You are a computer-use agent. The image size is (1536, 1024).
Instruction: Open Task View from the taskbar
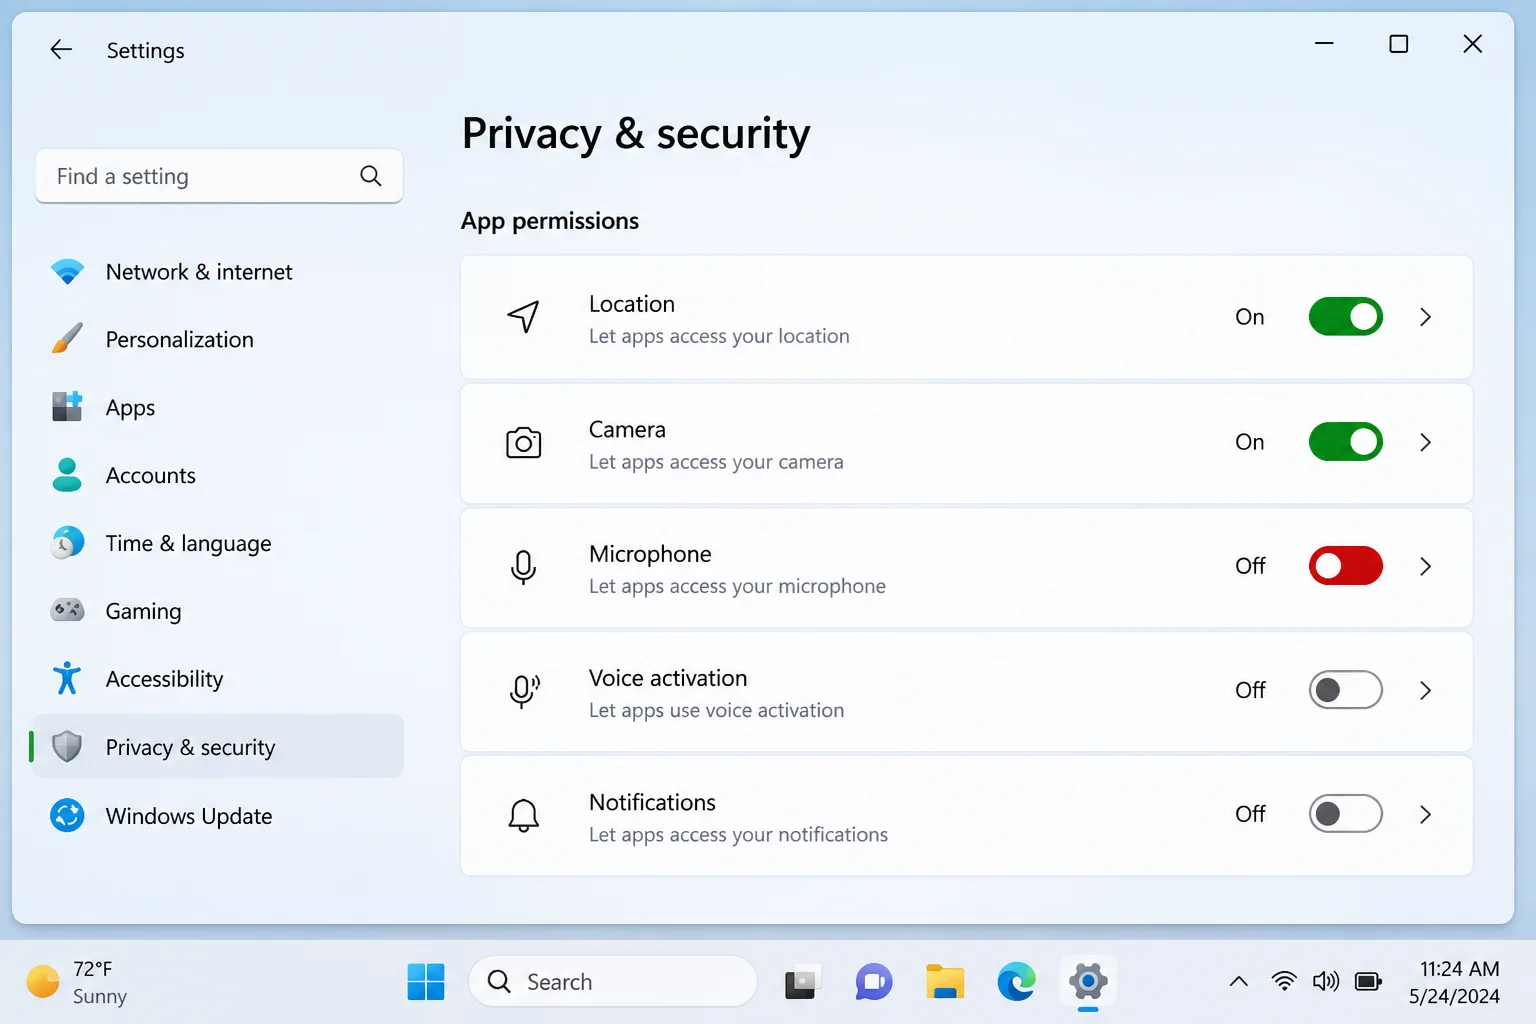tap(801, 982)
